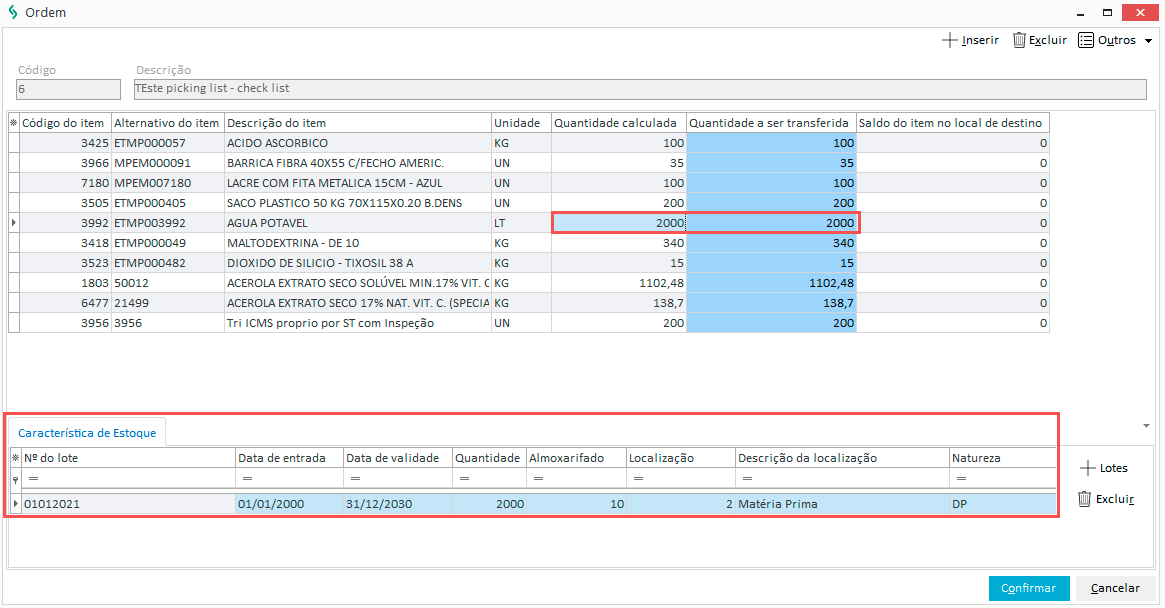The image size is (1165, 608).
Task: Sort by Código do item column header
Action: click(x=65, y=123)
